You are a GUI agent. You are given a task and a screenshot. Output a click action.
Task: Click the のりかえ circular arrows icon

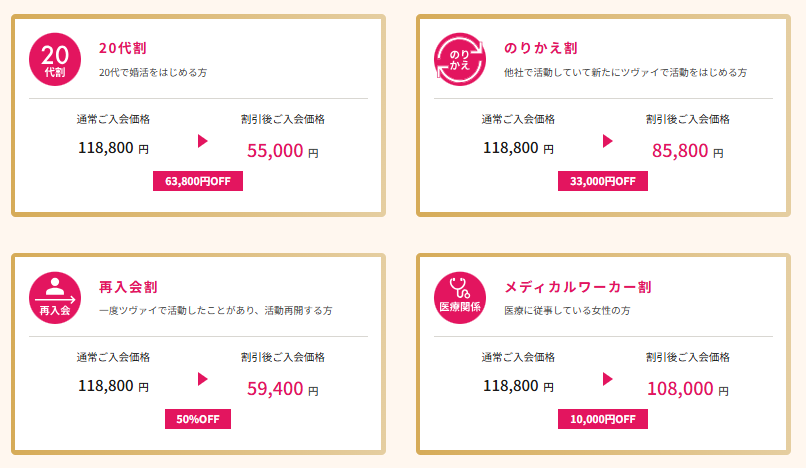pos(460,59)
